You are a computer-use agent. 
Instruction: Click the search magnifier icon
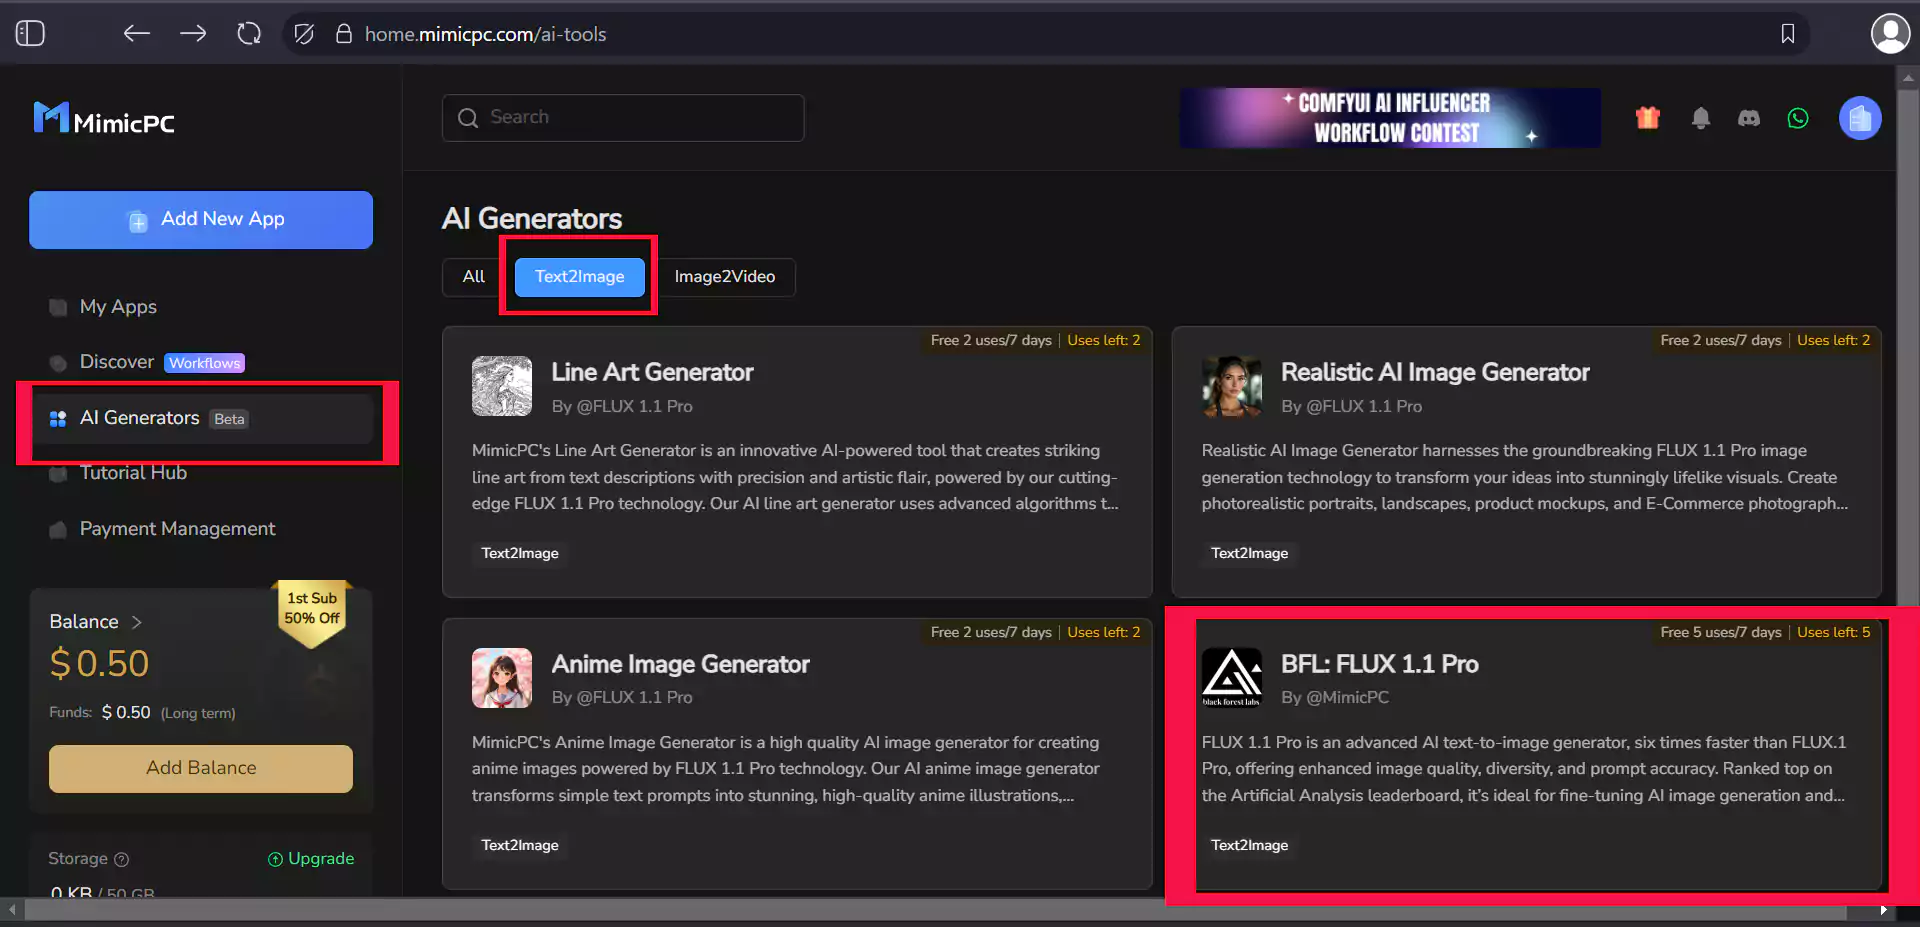click(x=468, y=118)
